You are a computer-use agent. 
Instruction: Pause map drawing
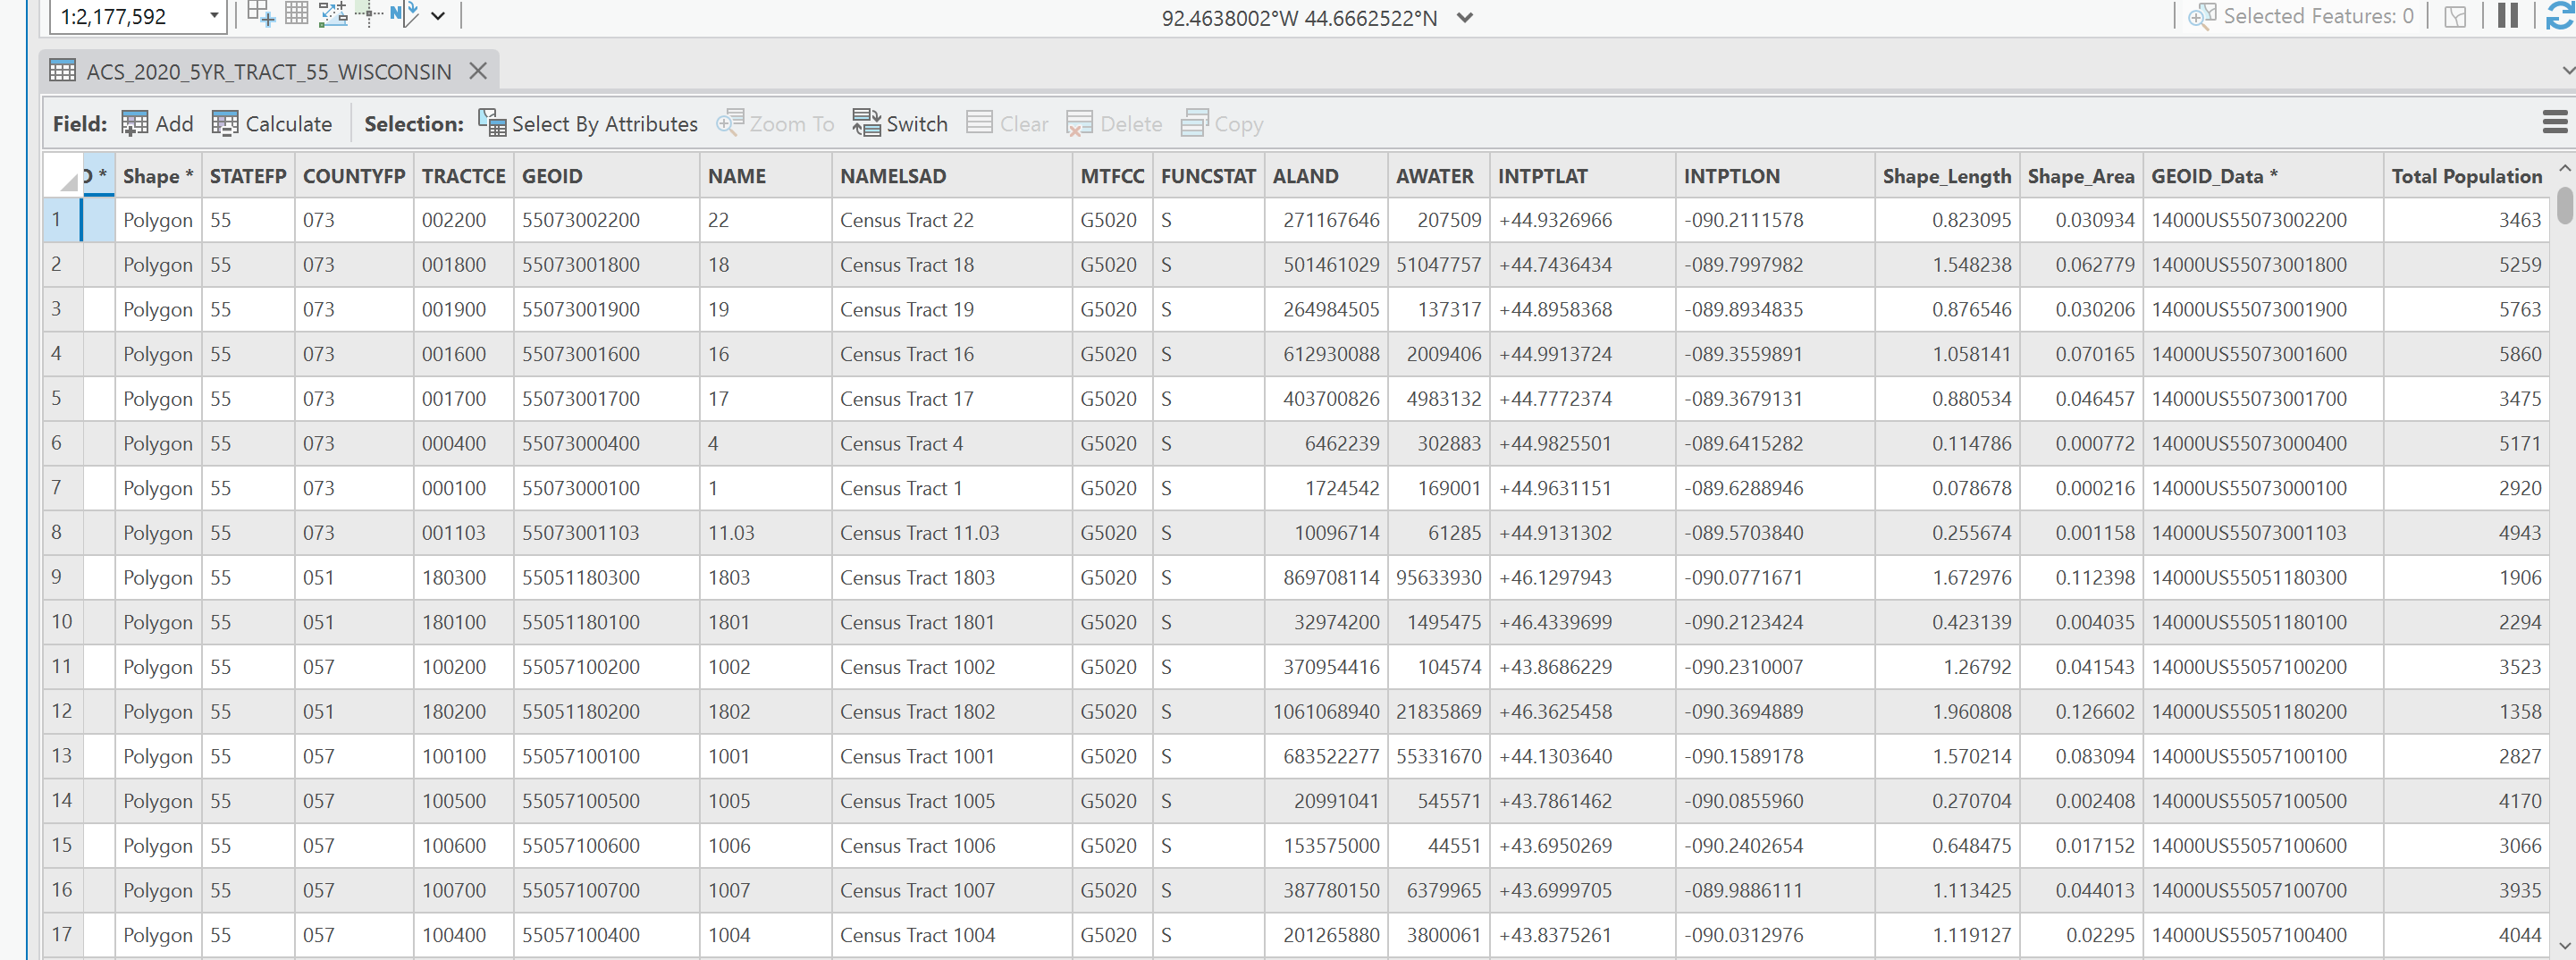[x=2507, y=16]
